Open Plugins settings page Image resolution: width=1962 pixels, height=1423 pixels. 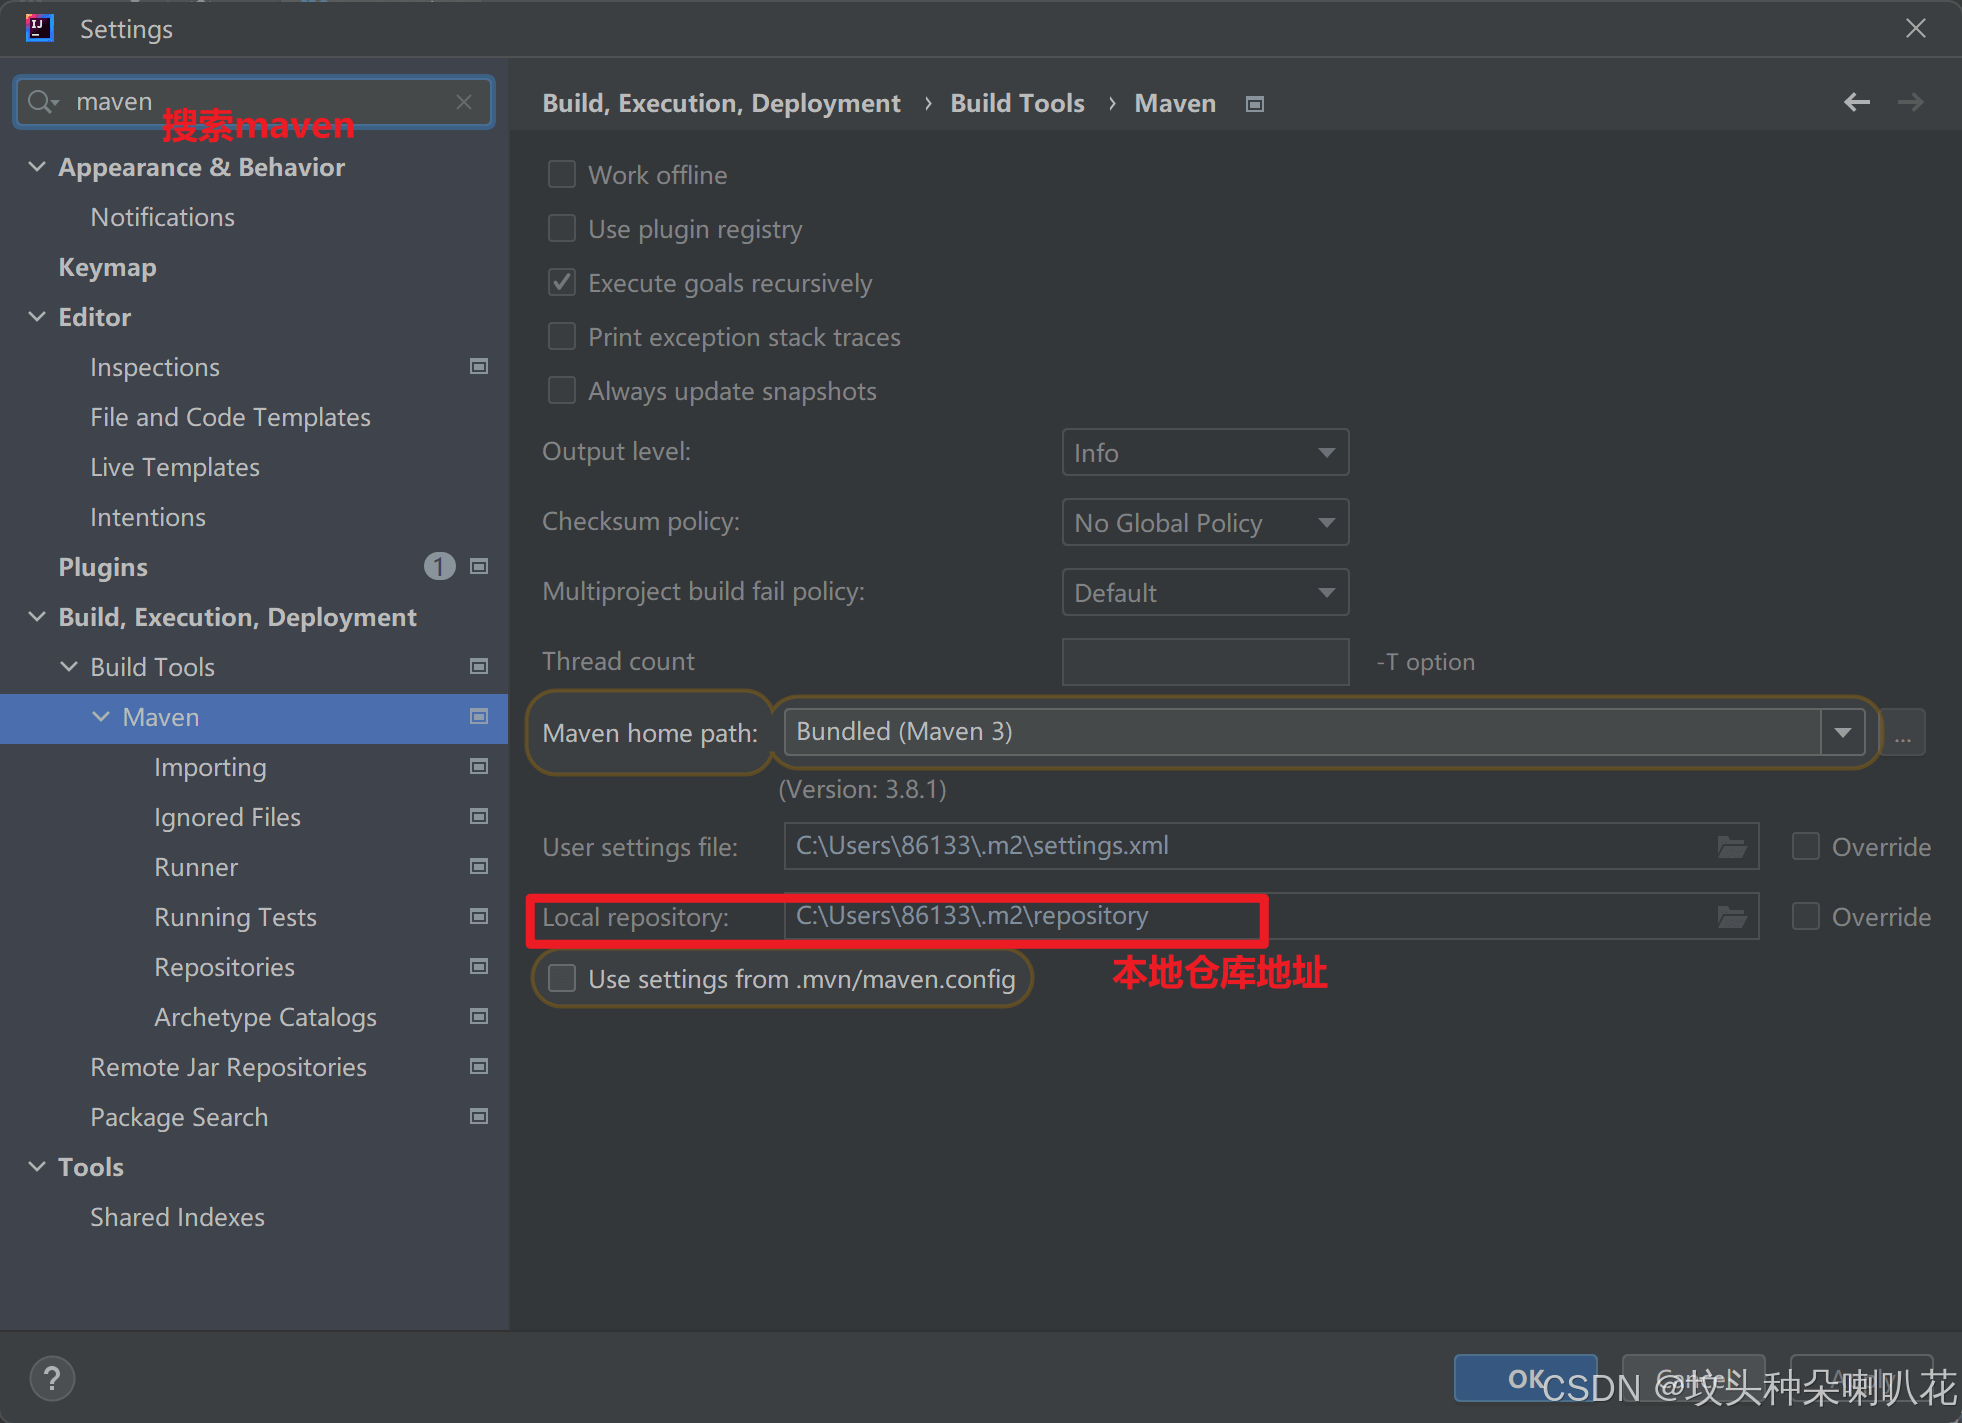pyautogui.click(x=103, y=567)
